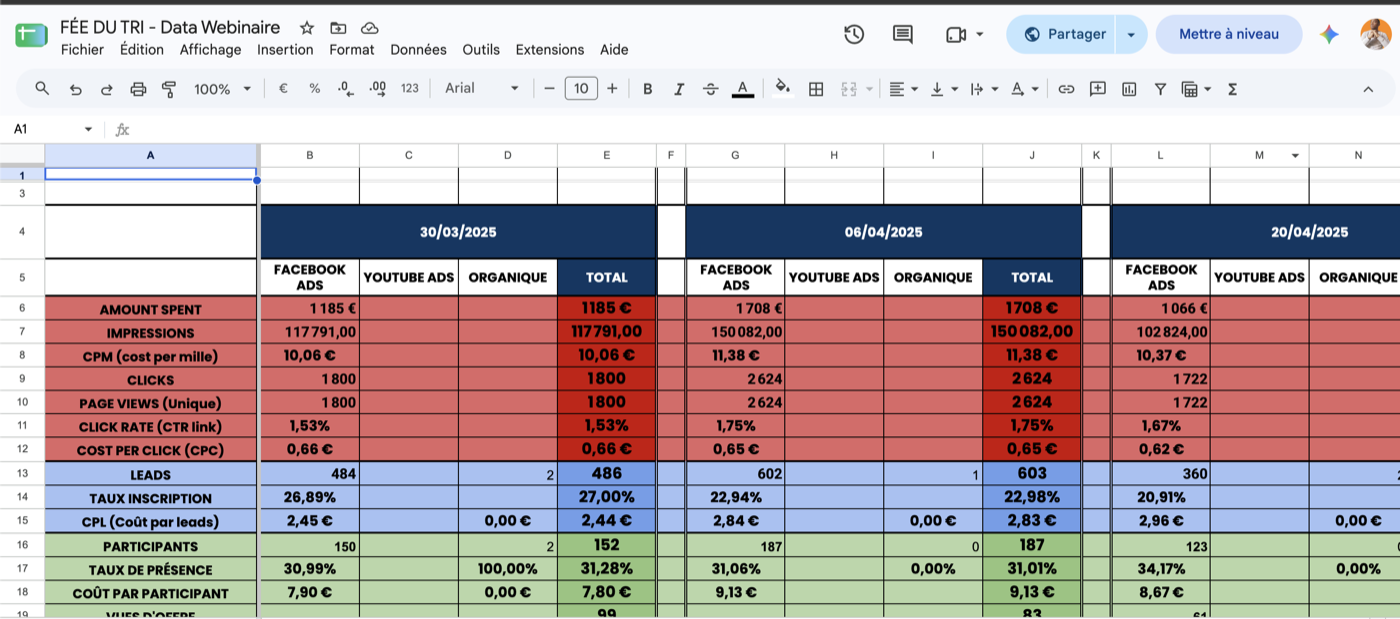Click the print icon in toolbar

(138, 89)
